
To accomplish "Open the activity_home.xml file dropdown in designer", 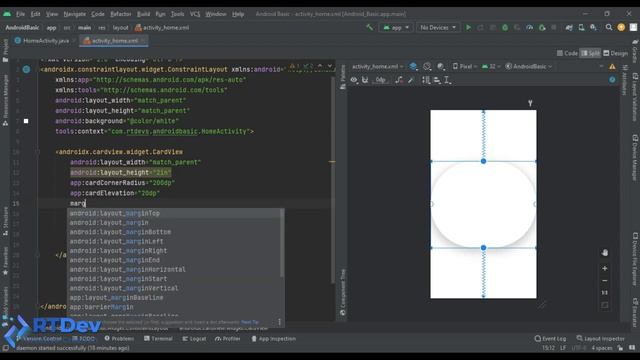I will pyautogui.click(x=378, y=66).
